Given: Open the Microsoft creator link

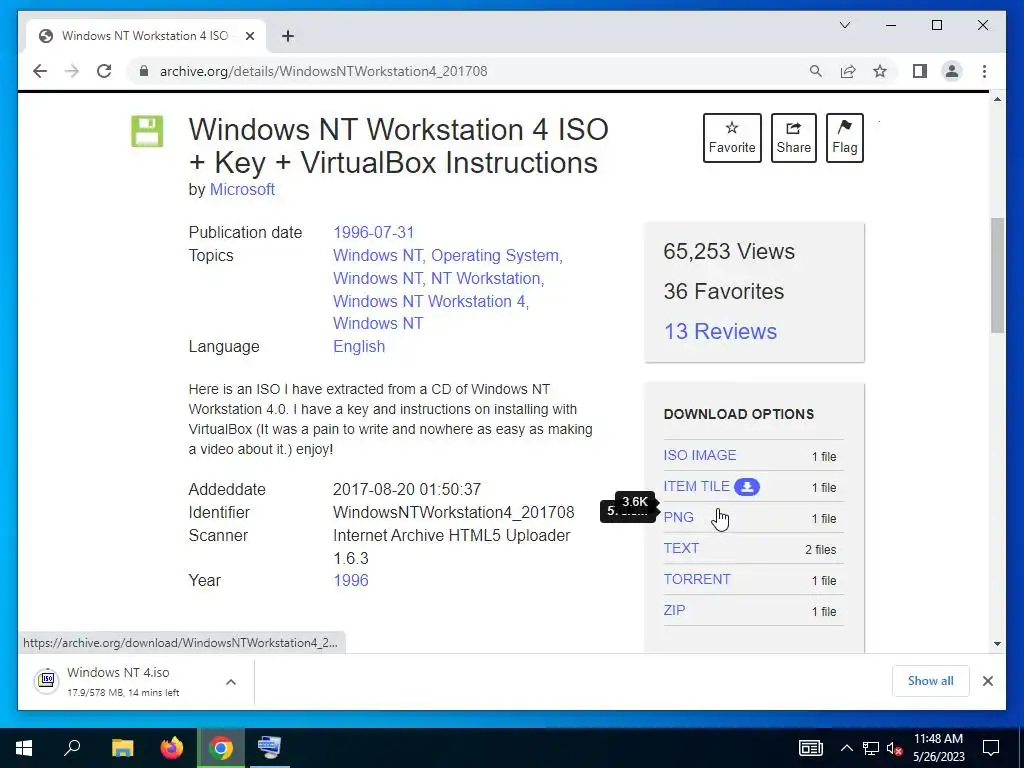Looking at the screenshot, I should 242,189.
